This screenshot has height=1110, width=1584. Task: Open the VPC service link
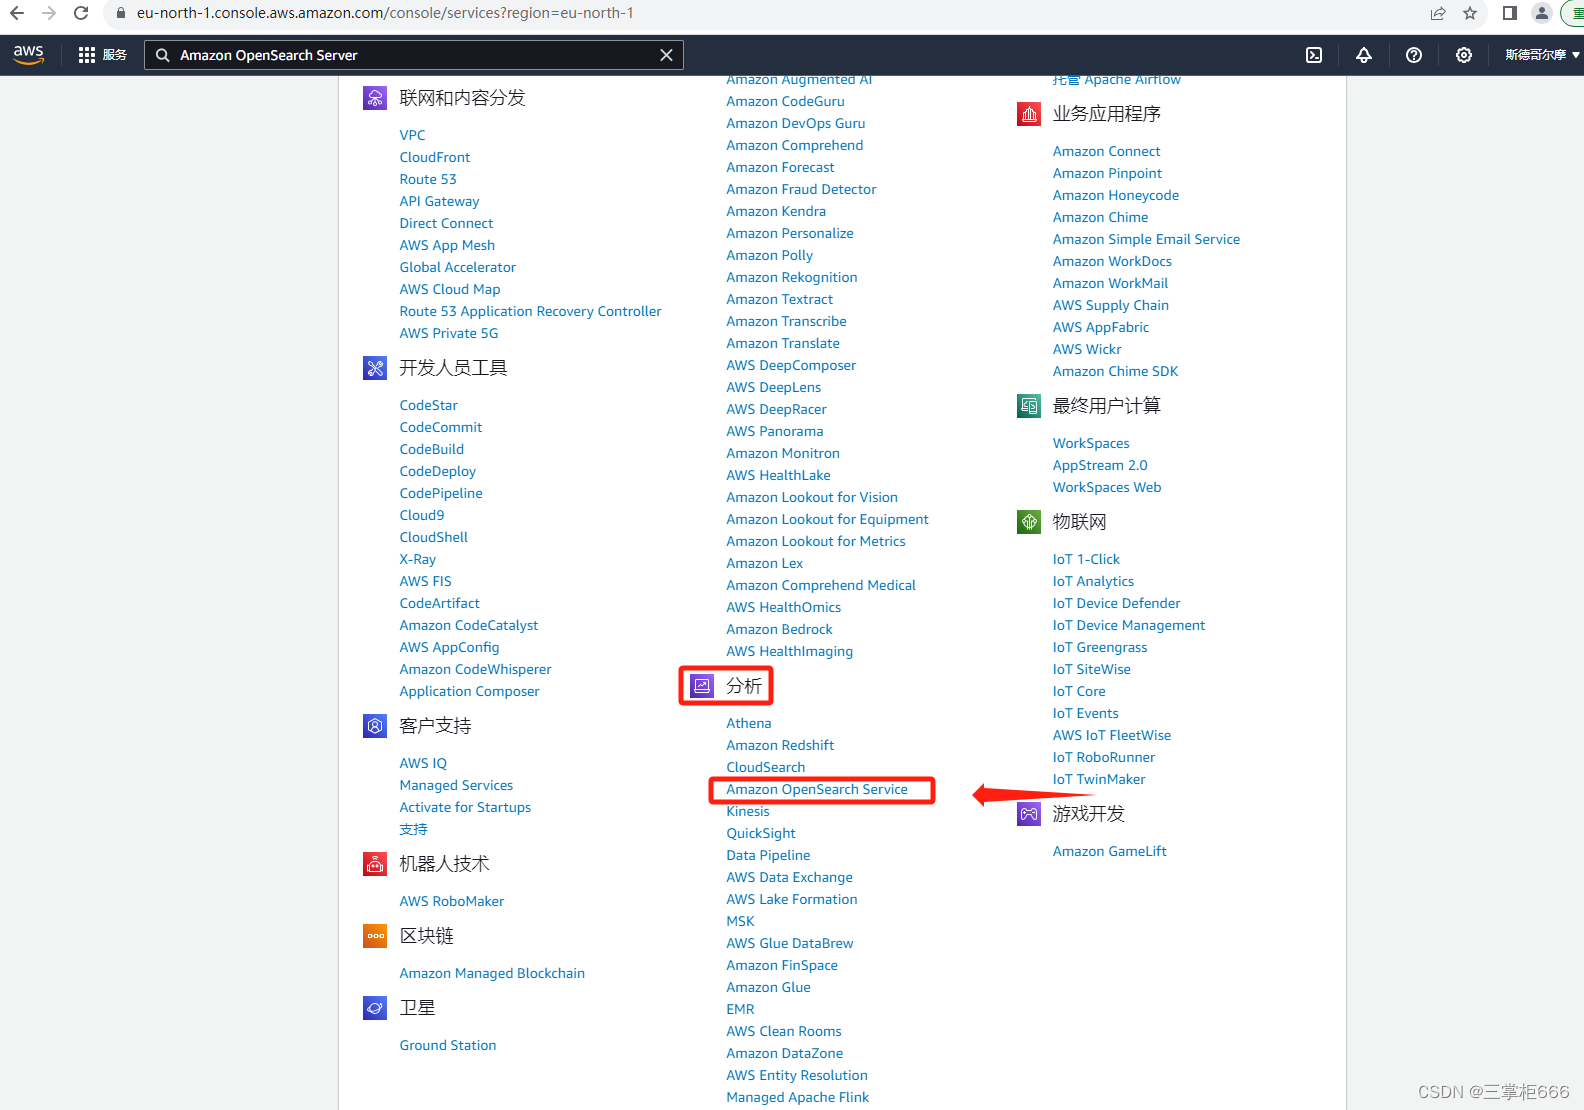(412, 136)
